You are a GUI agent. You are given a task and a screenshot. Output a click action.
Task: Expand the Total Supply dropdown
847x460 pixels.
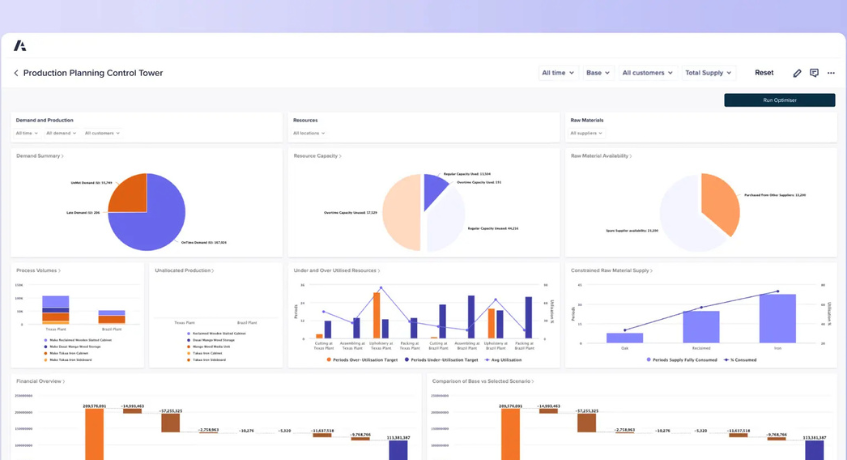708,73
